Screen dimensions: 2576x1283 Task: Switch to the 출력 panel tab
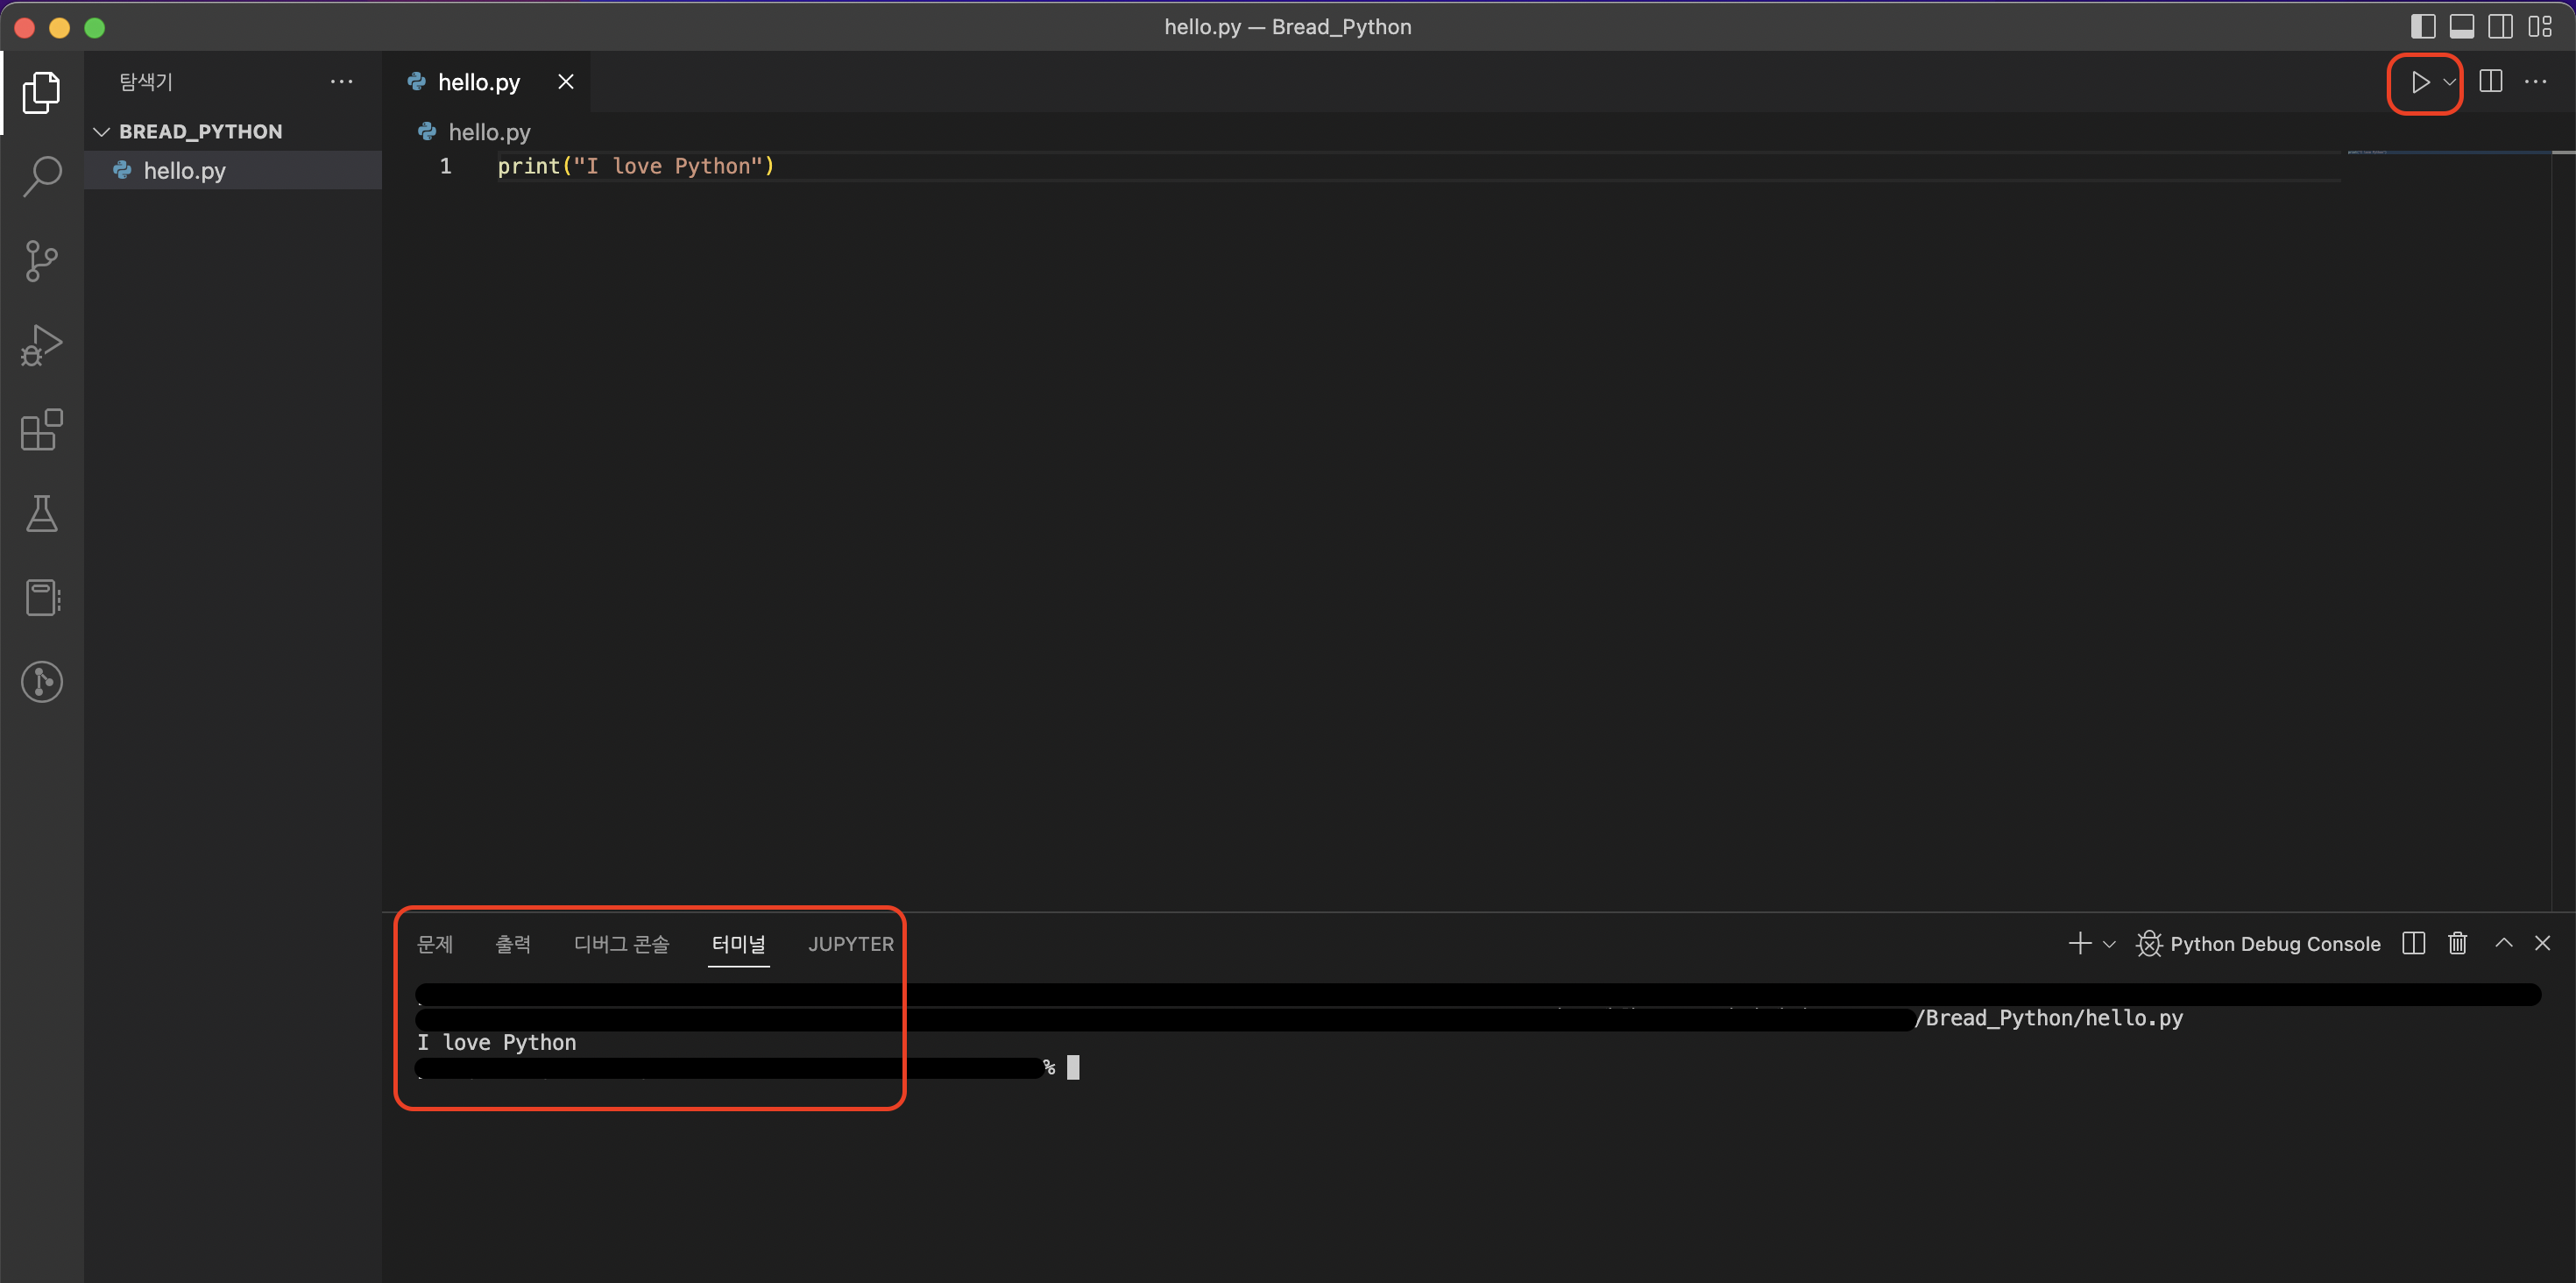point(513,944)
